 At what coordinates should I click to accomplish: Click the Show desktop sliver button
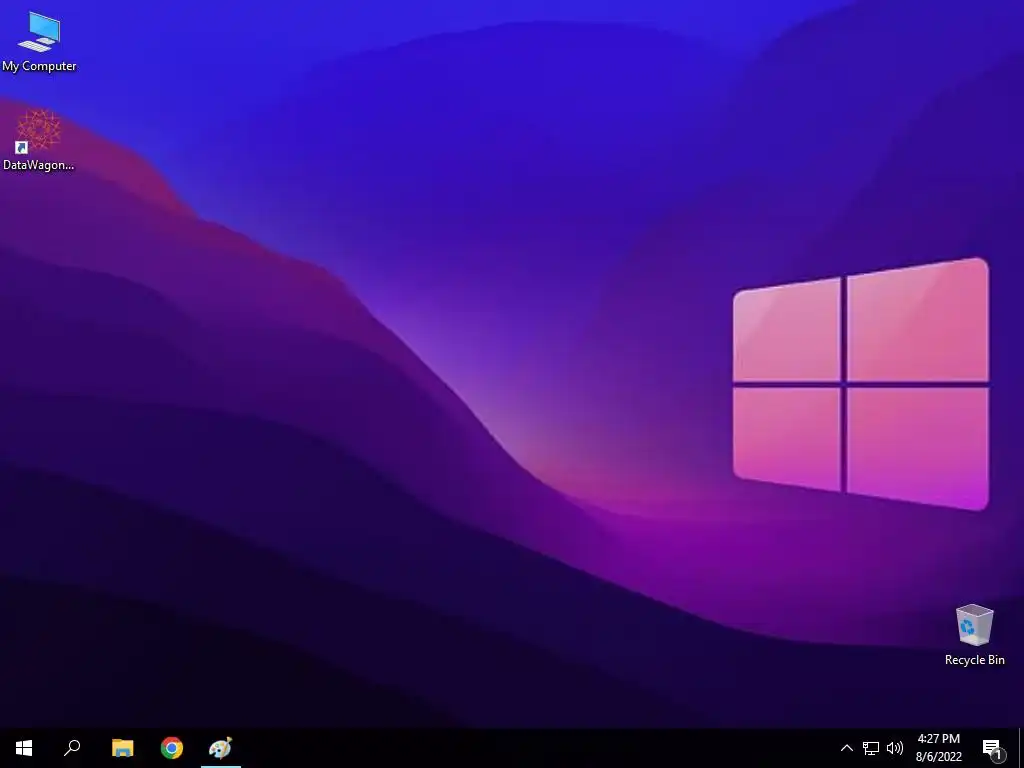tap(1021, 748)
